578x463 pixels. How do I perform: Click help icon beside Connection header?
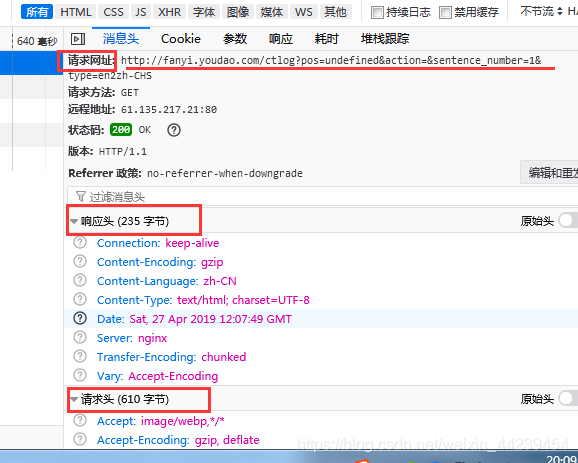(x=80, y=243)
